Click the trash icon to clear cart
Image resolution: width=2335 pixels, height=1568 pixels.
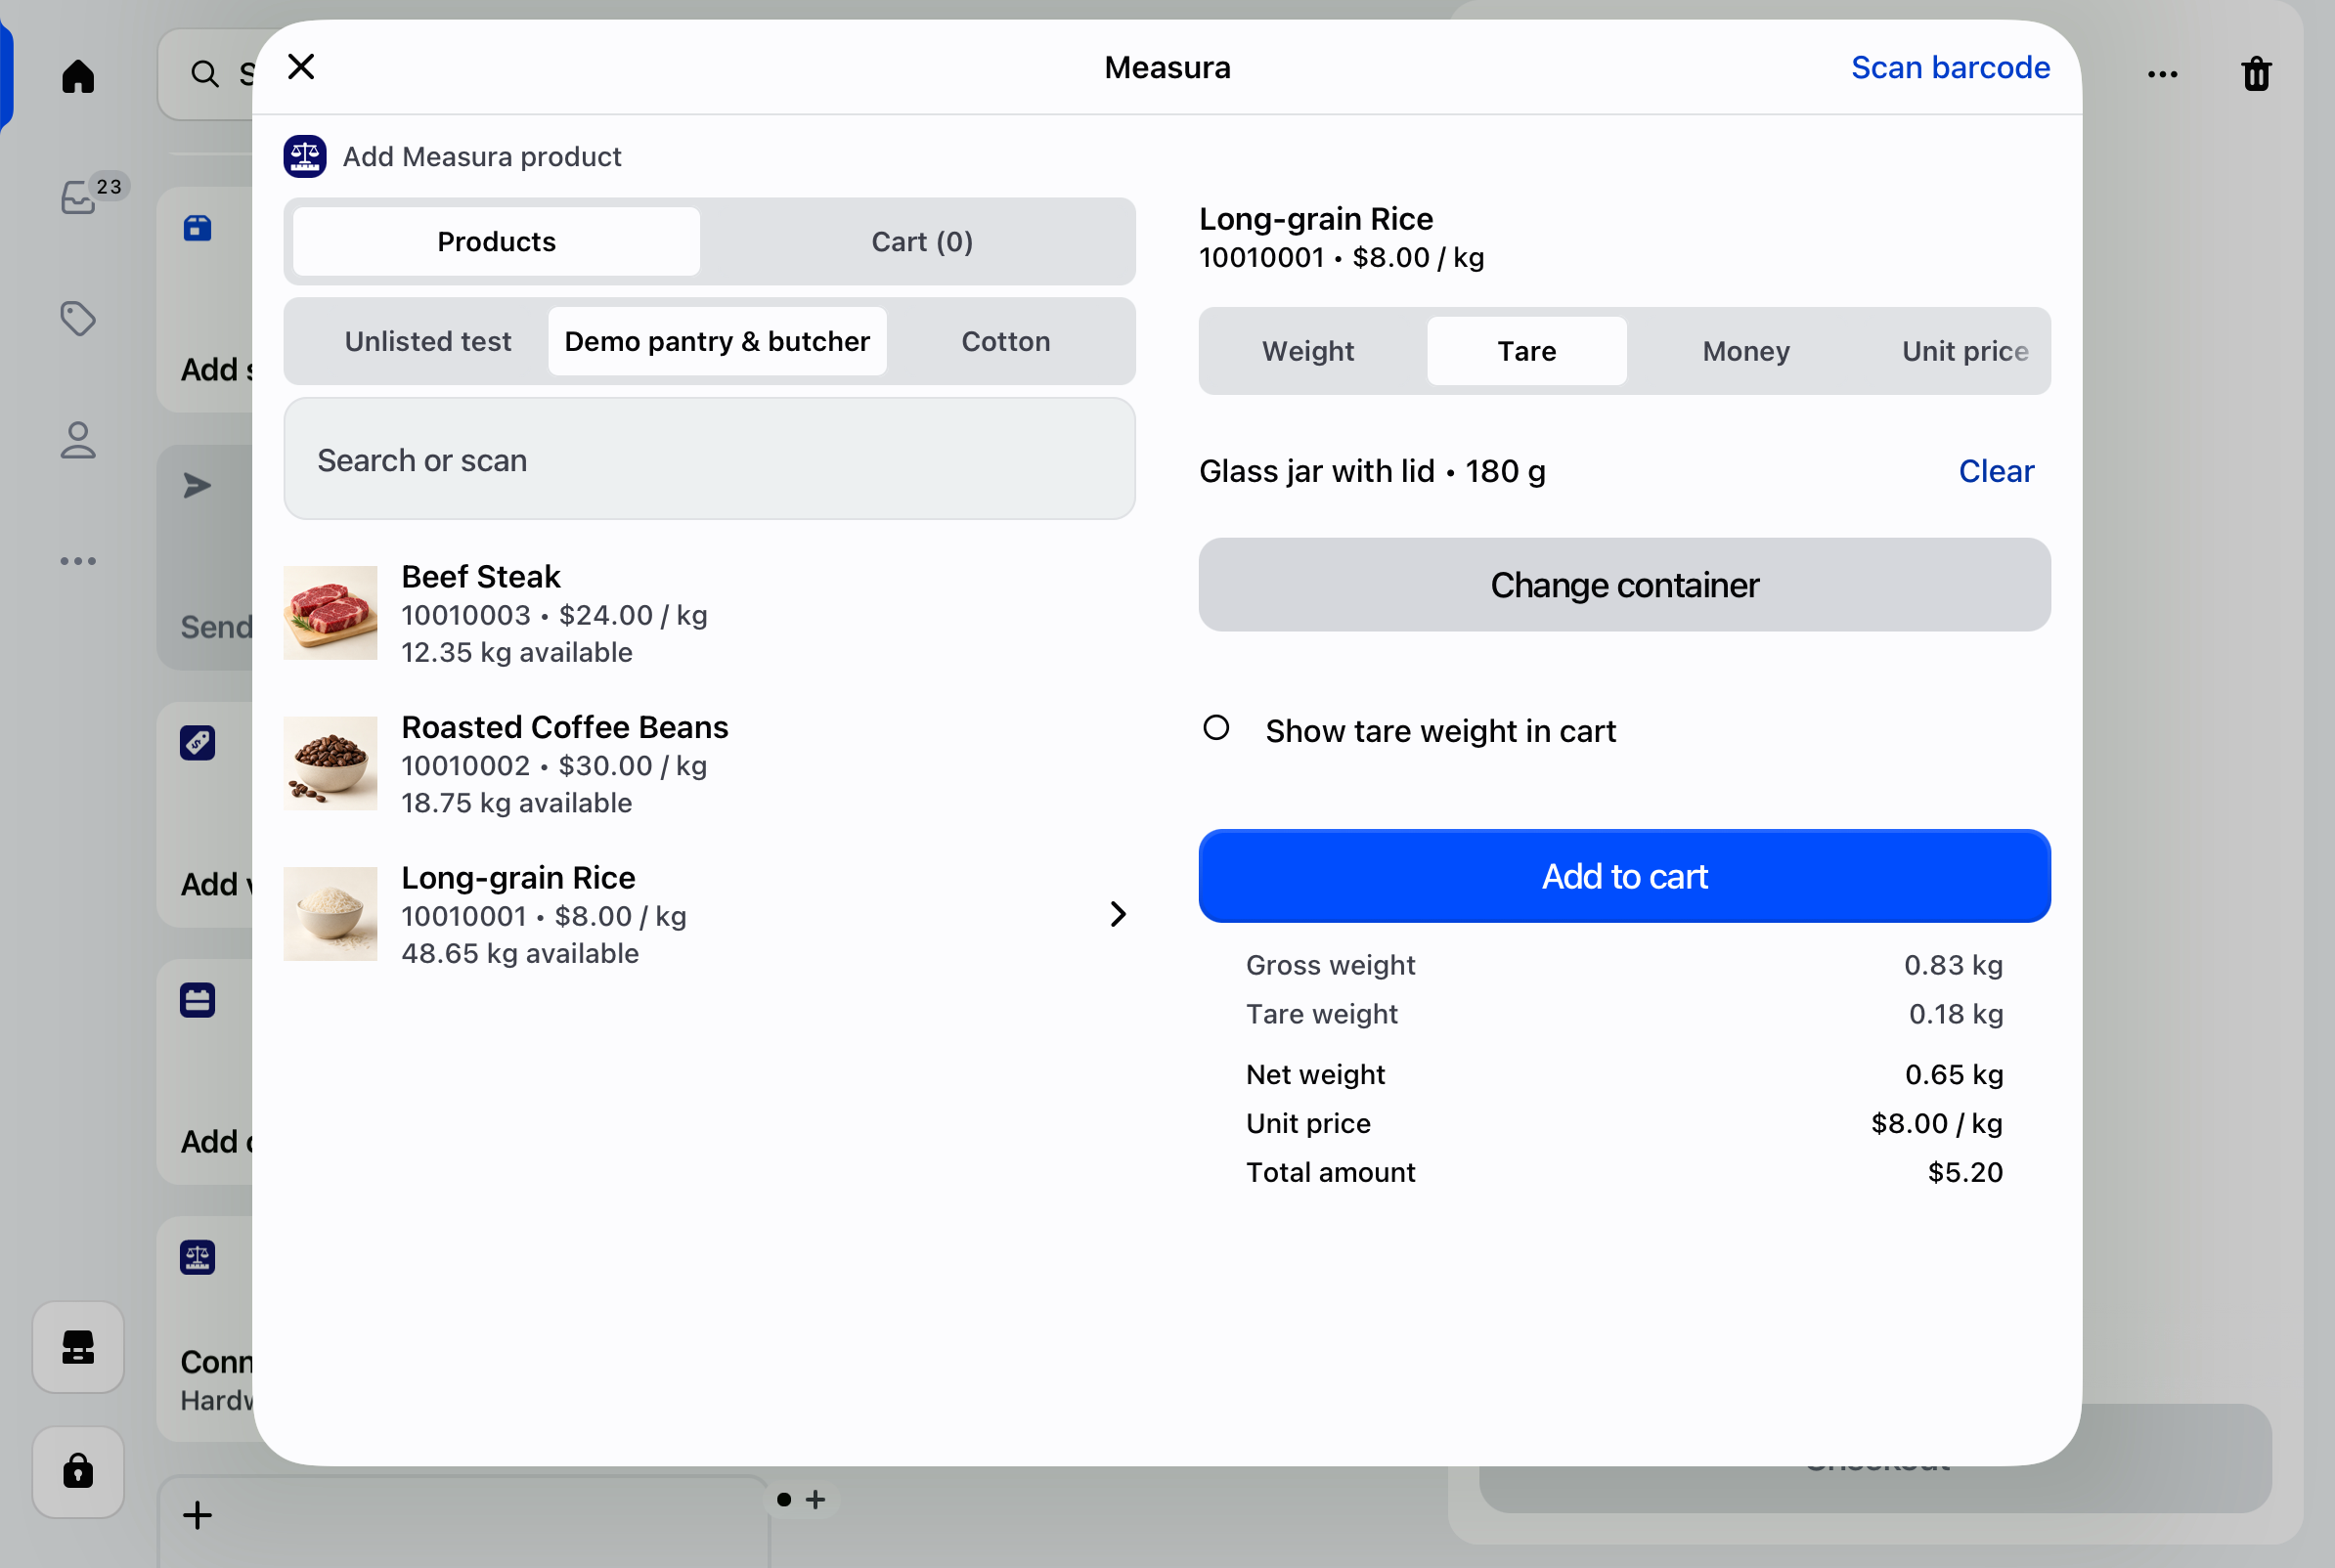click(2256, 74)
